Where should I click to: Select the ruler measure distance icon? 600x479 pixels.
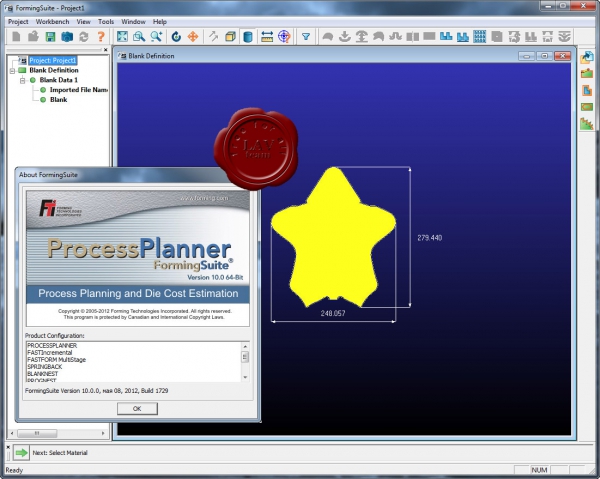pos(267,37)
